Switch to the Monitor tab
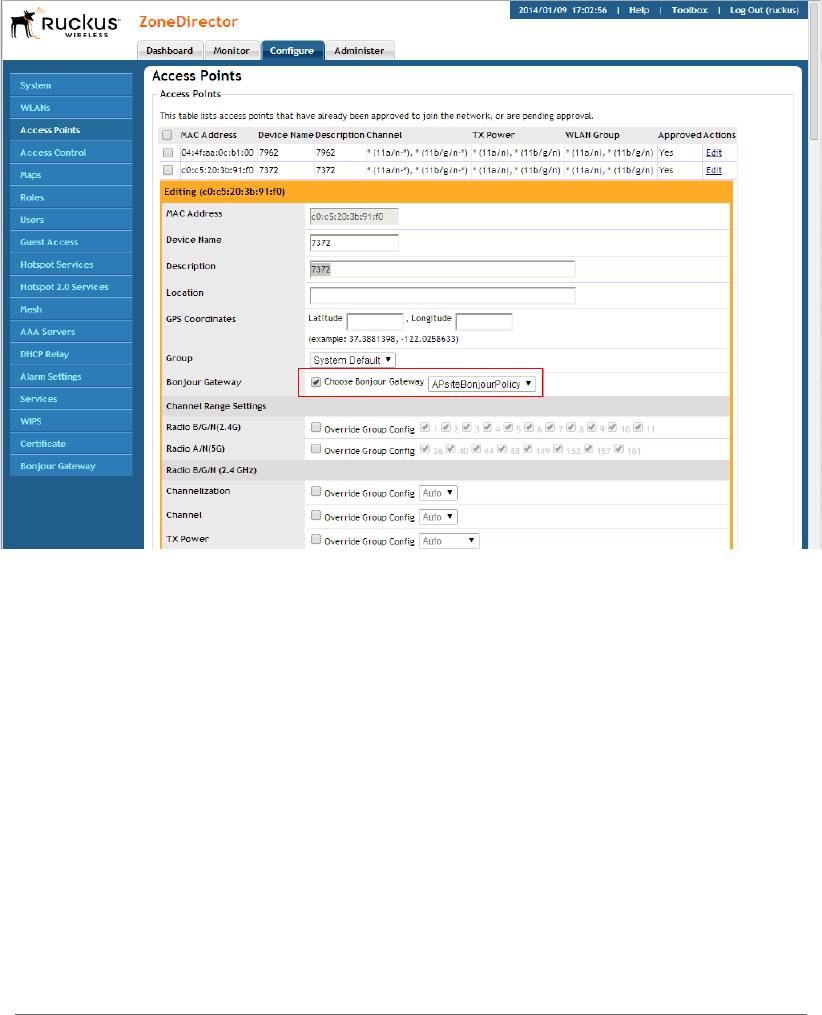Viewport: 822px width, 1015px height. point(232,50)
